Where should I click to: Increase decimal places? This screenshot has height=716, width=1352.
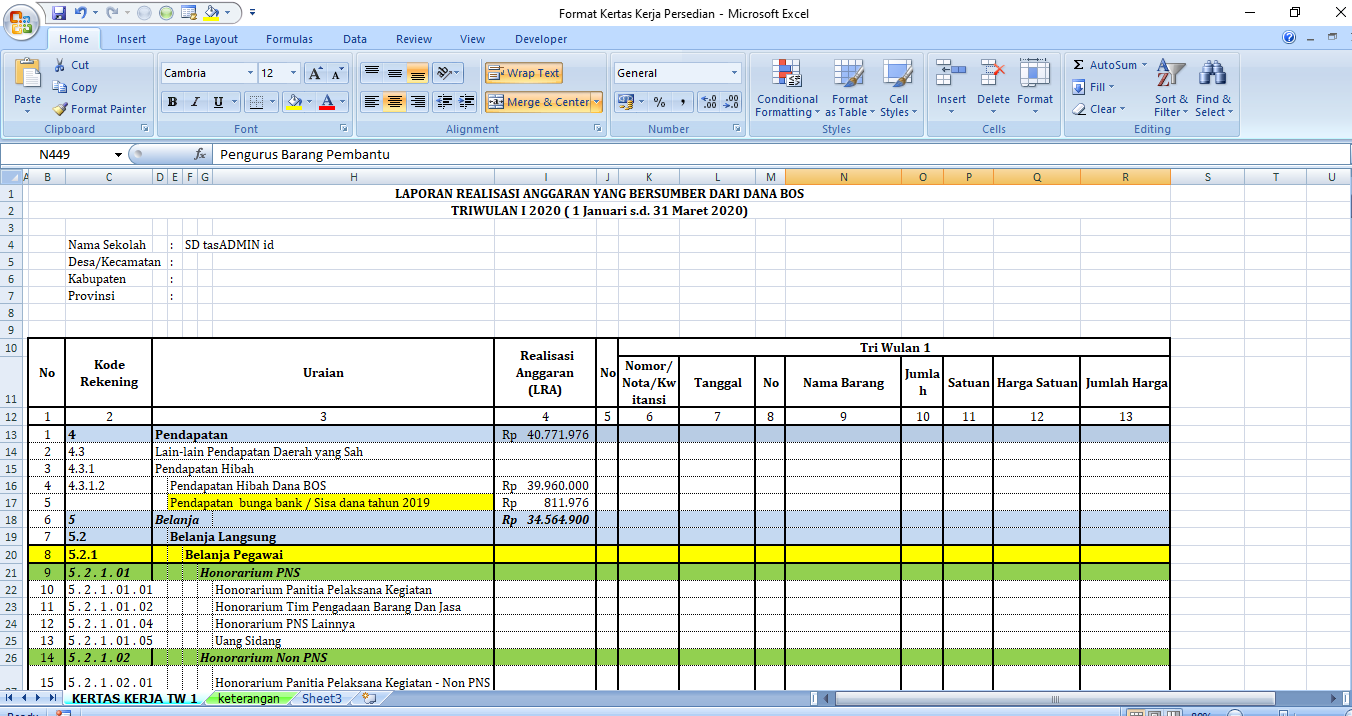(709, 102)
